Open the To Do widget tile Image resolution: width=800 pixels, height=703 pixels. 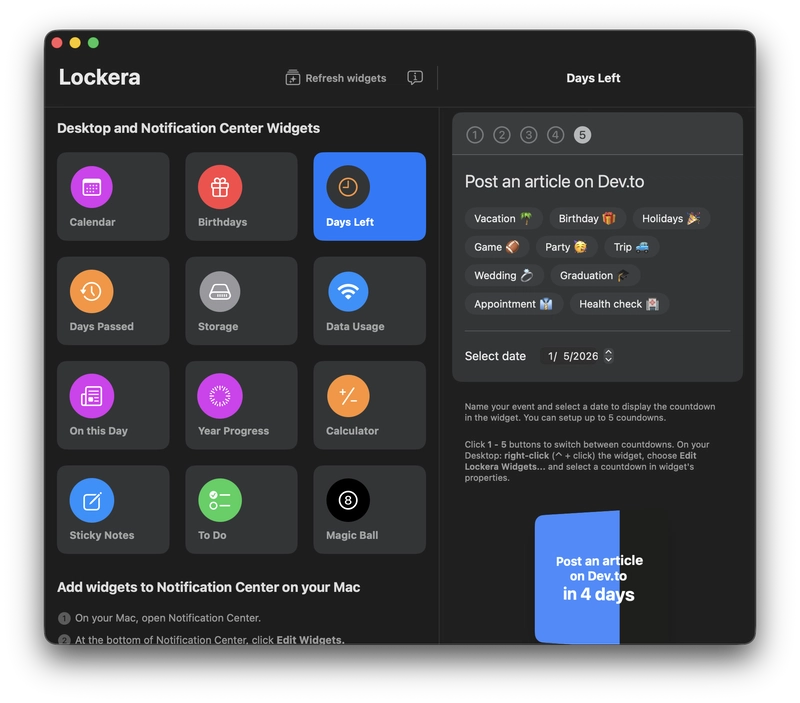click(241, 510)
